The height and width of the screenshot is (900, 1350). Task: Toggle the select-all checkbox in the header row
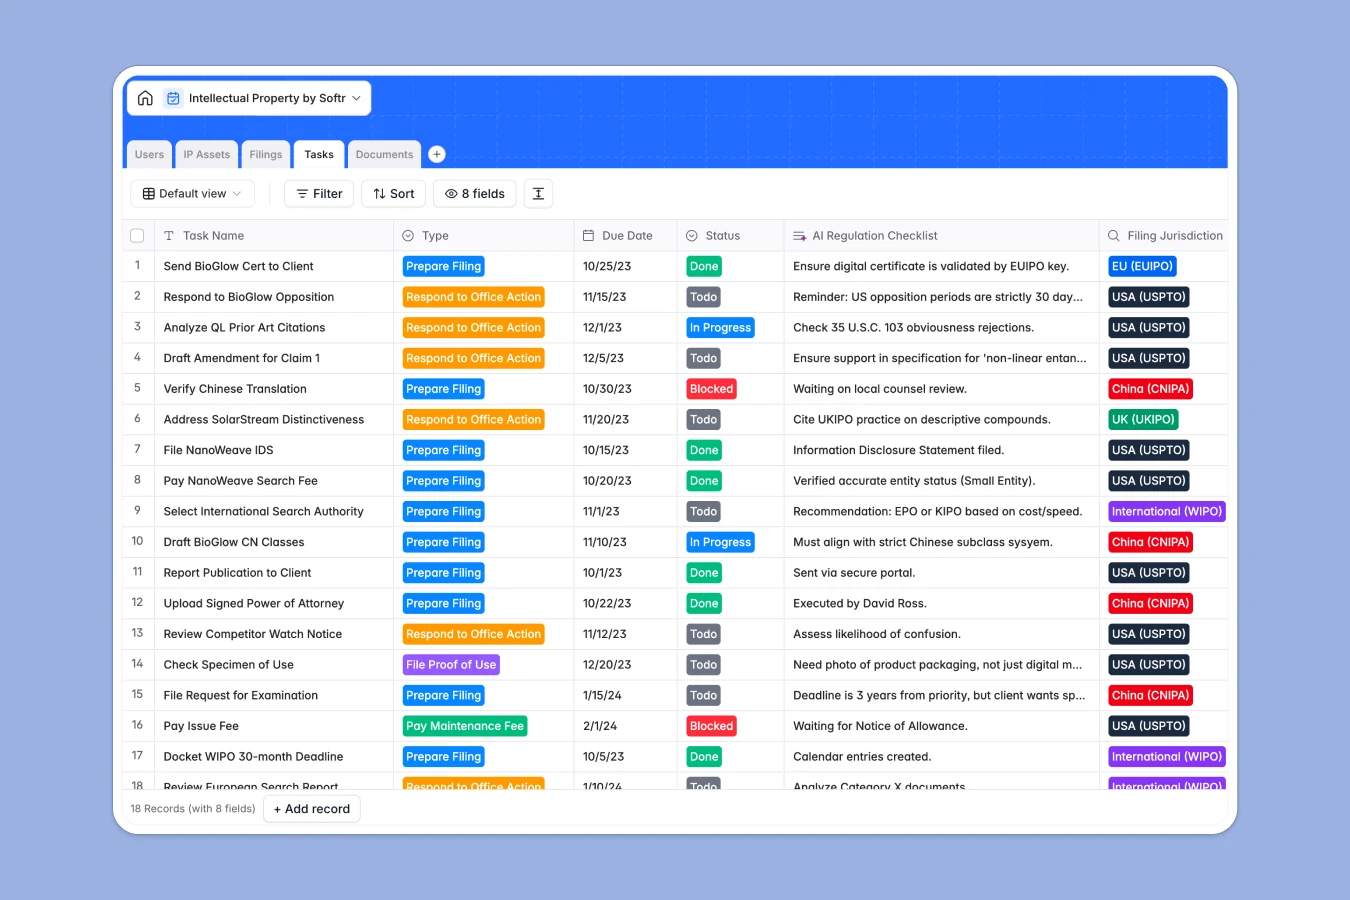point(137,235)
